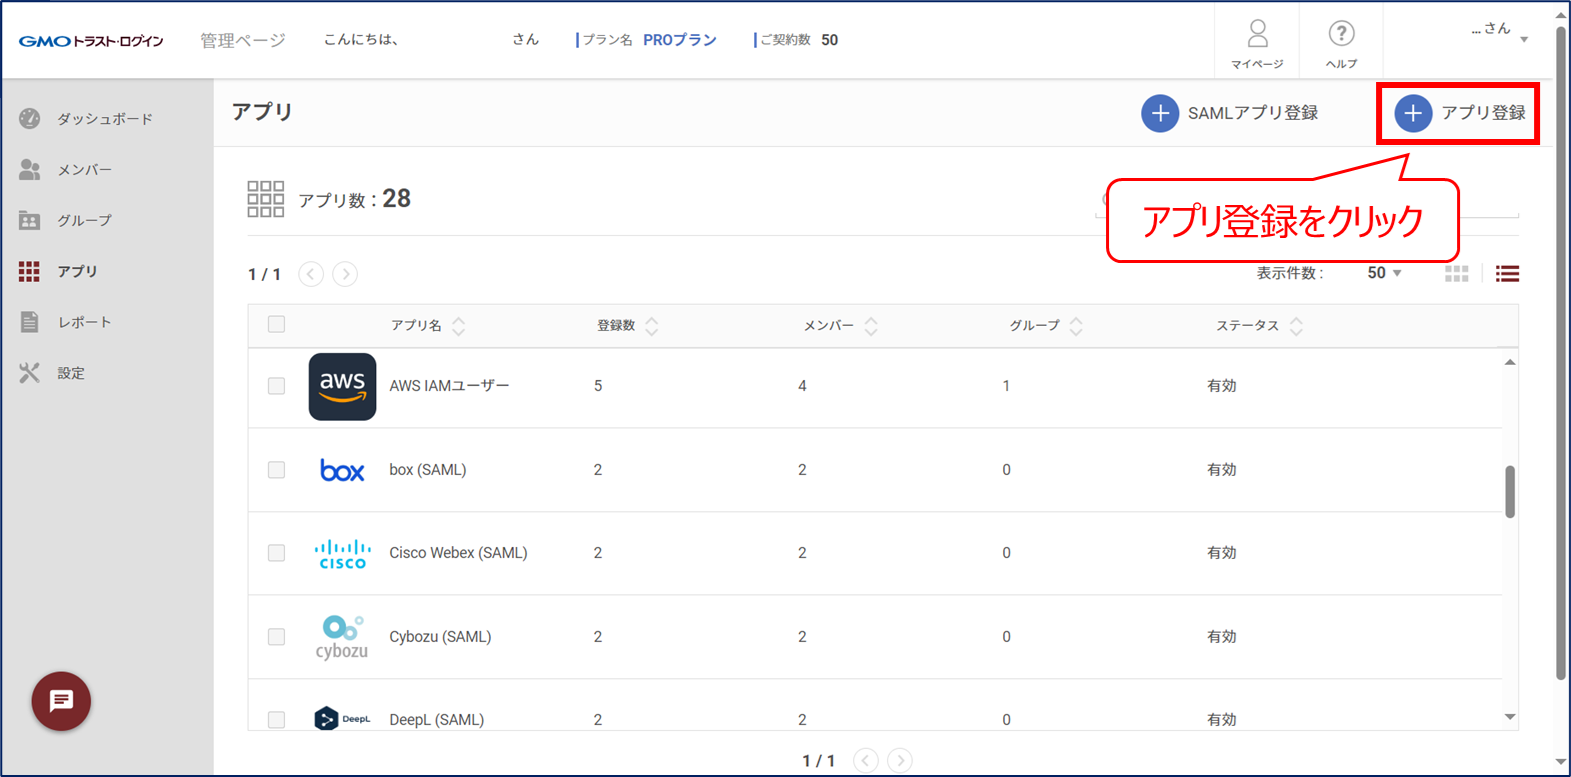Screen dimensions: 1571x777
Task: Check the box (SAML) row checkbox
Action: click(x=276, y=470)
